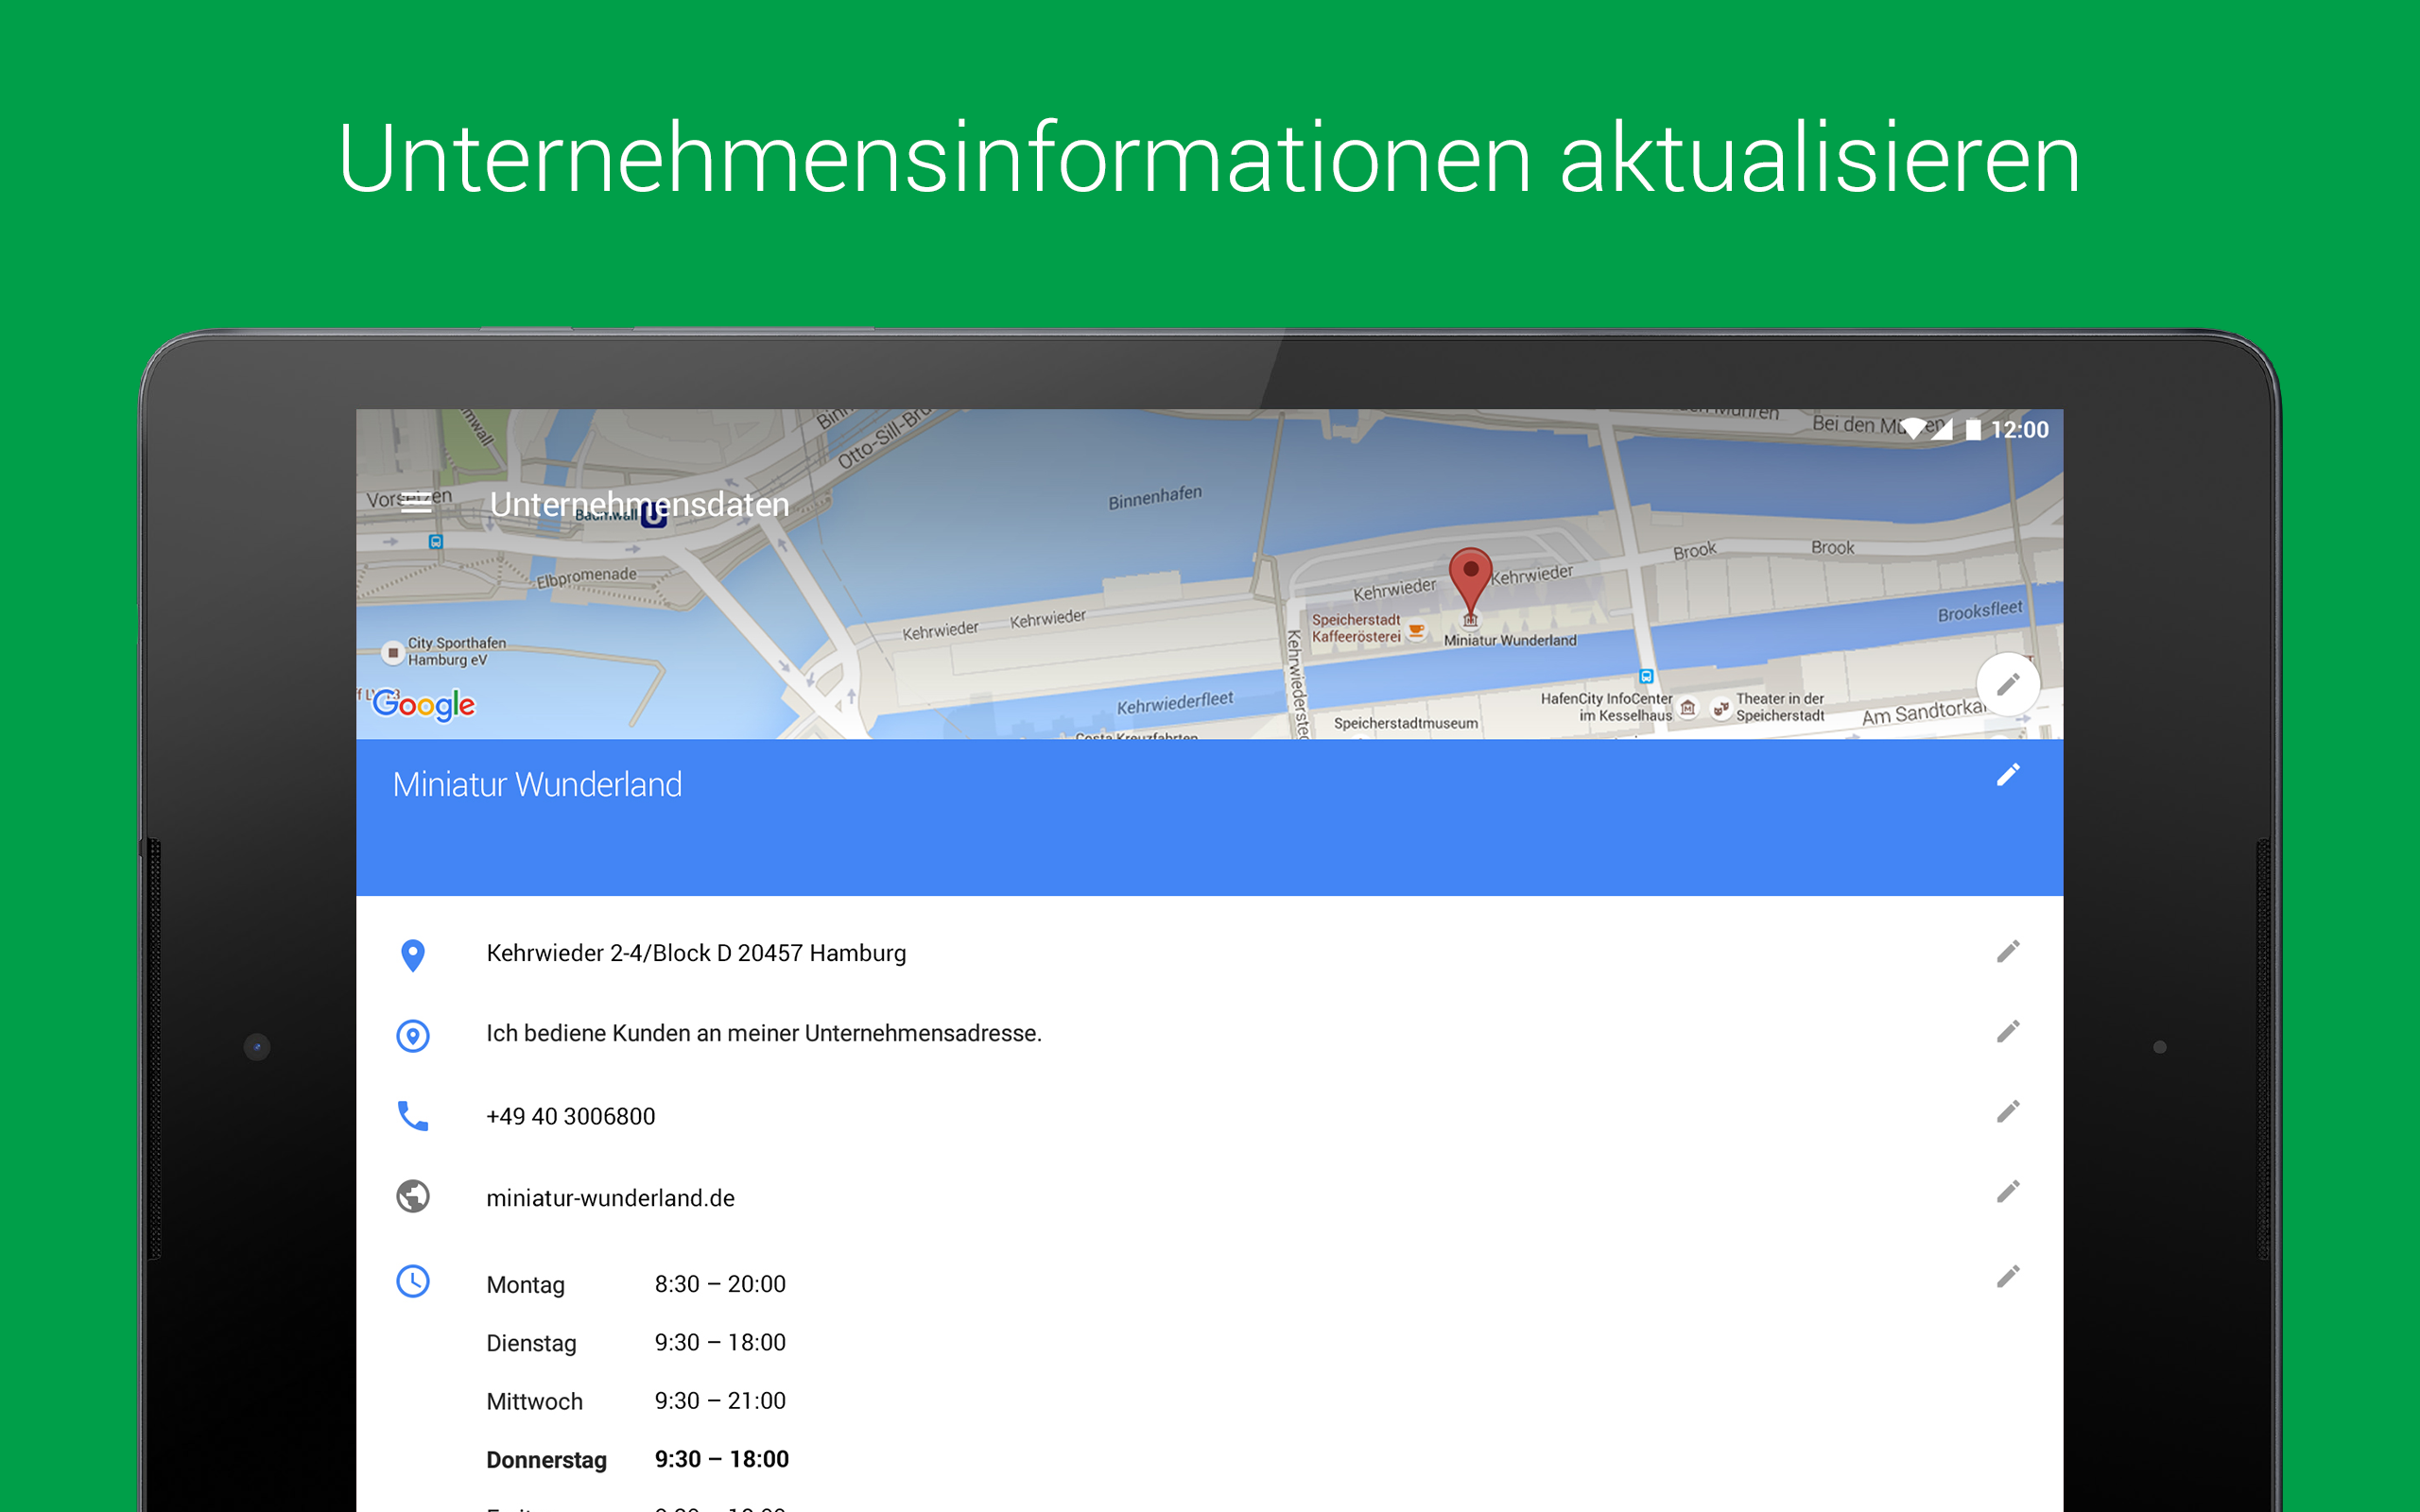Tap the HafenCity InfoCenter museum marker
2420x1512 pixels.
[1688, 708]
